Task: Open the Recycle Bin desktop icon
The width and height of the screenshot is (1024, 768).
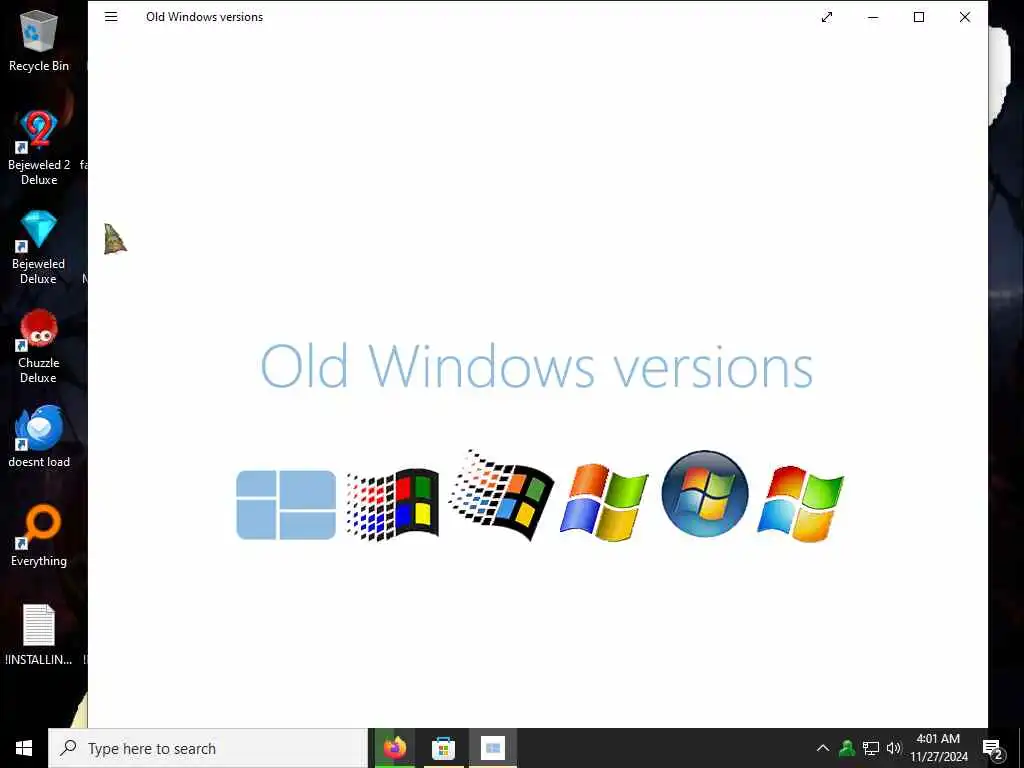Action: point(39,41)
